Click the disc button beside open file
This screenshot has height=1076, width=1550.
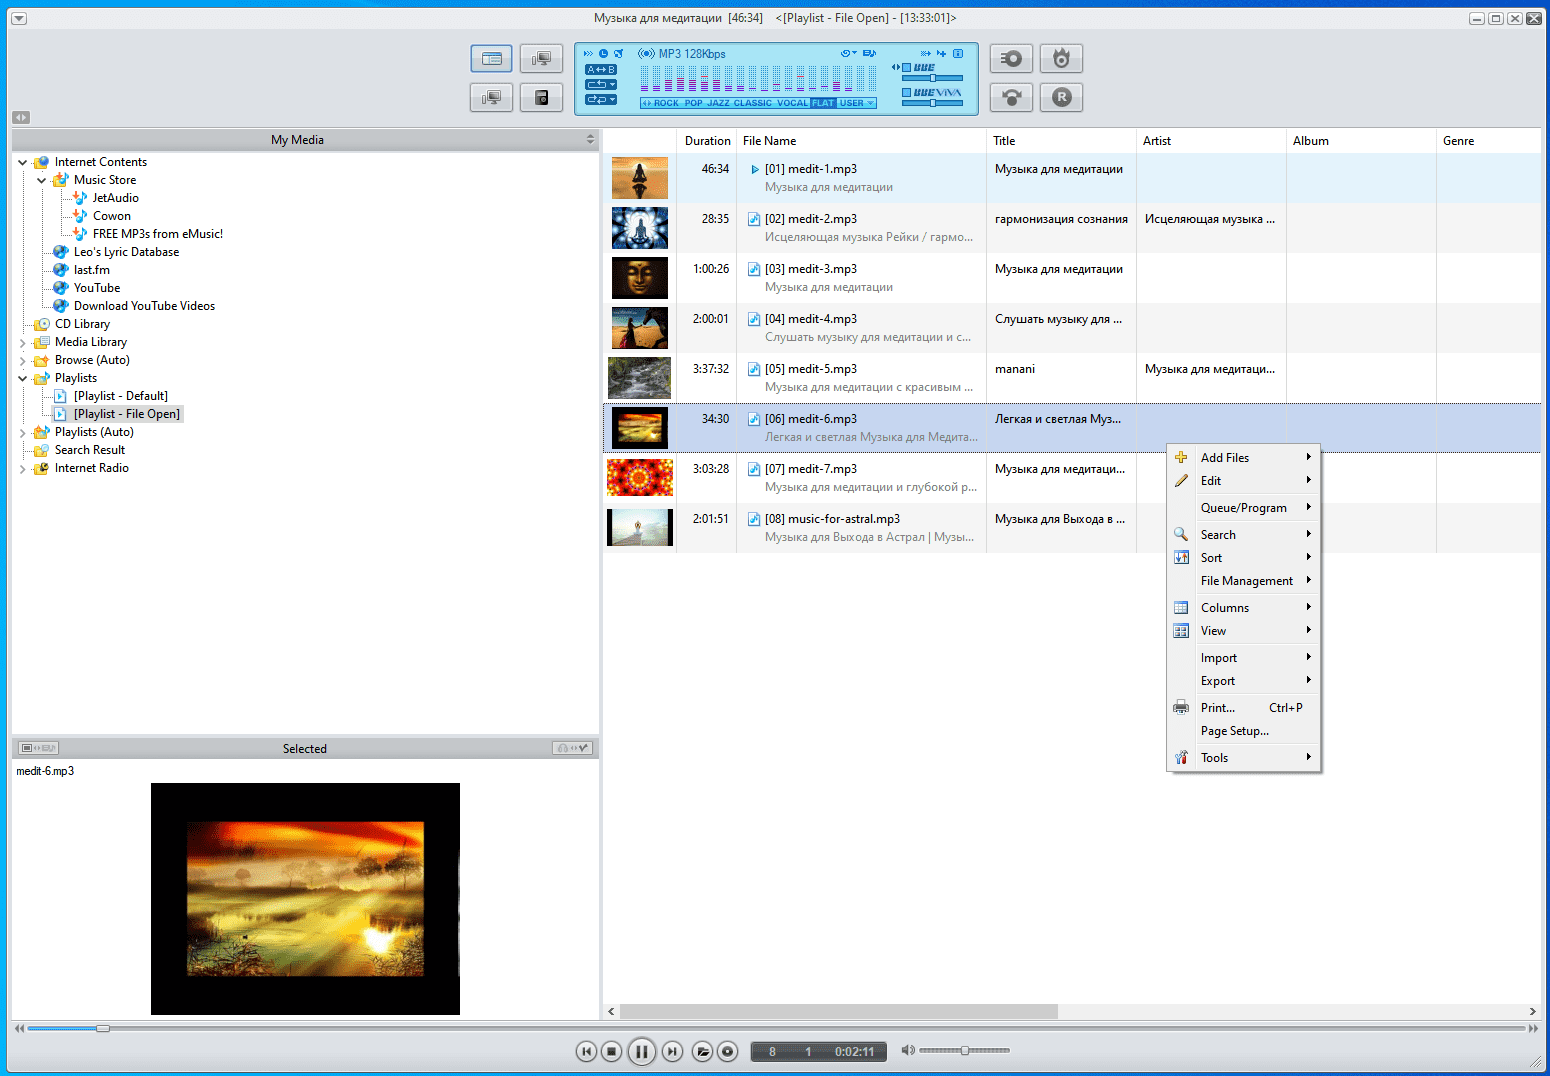click(x=728, y=1051)
